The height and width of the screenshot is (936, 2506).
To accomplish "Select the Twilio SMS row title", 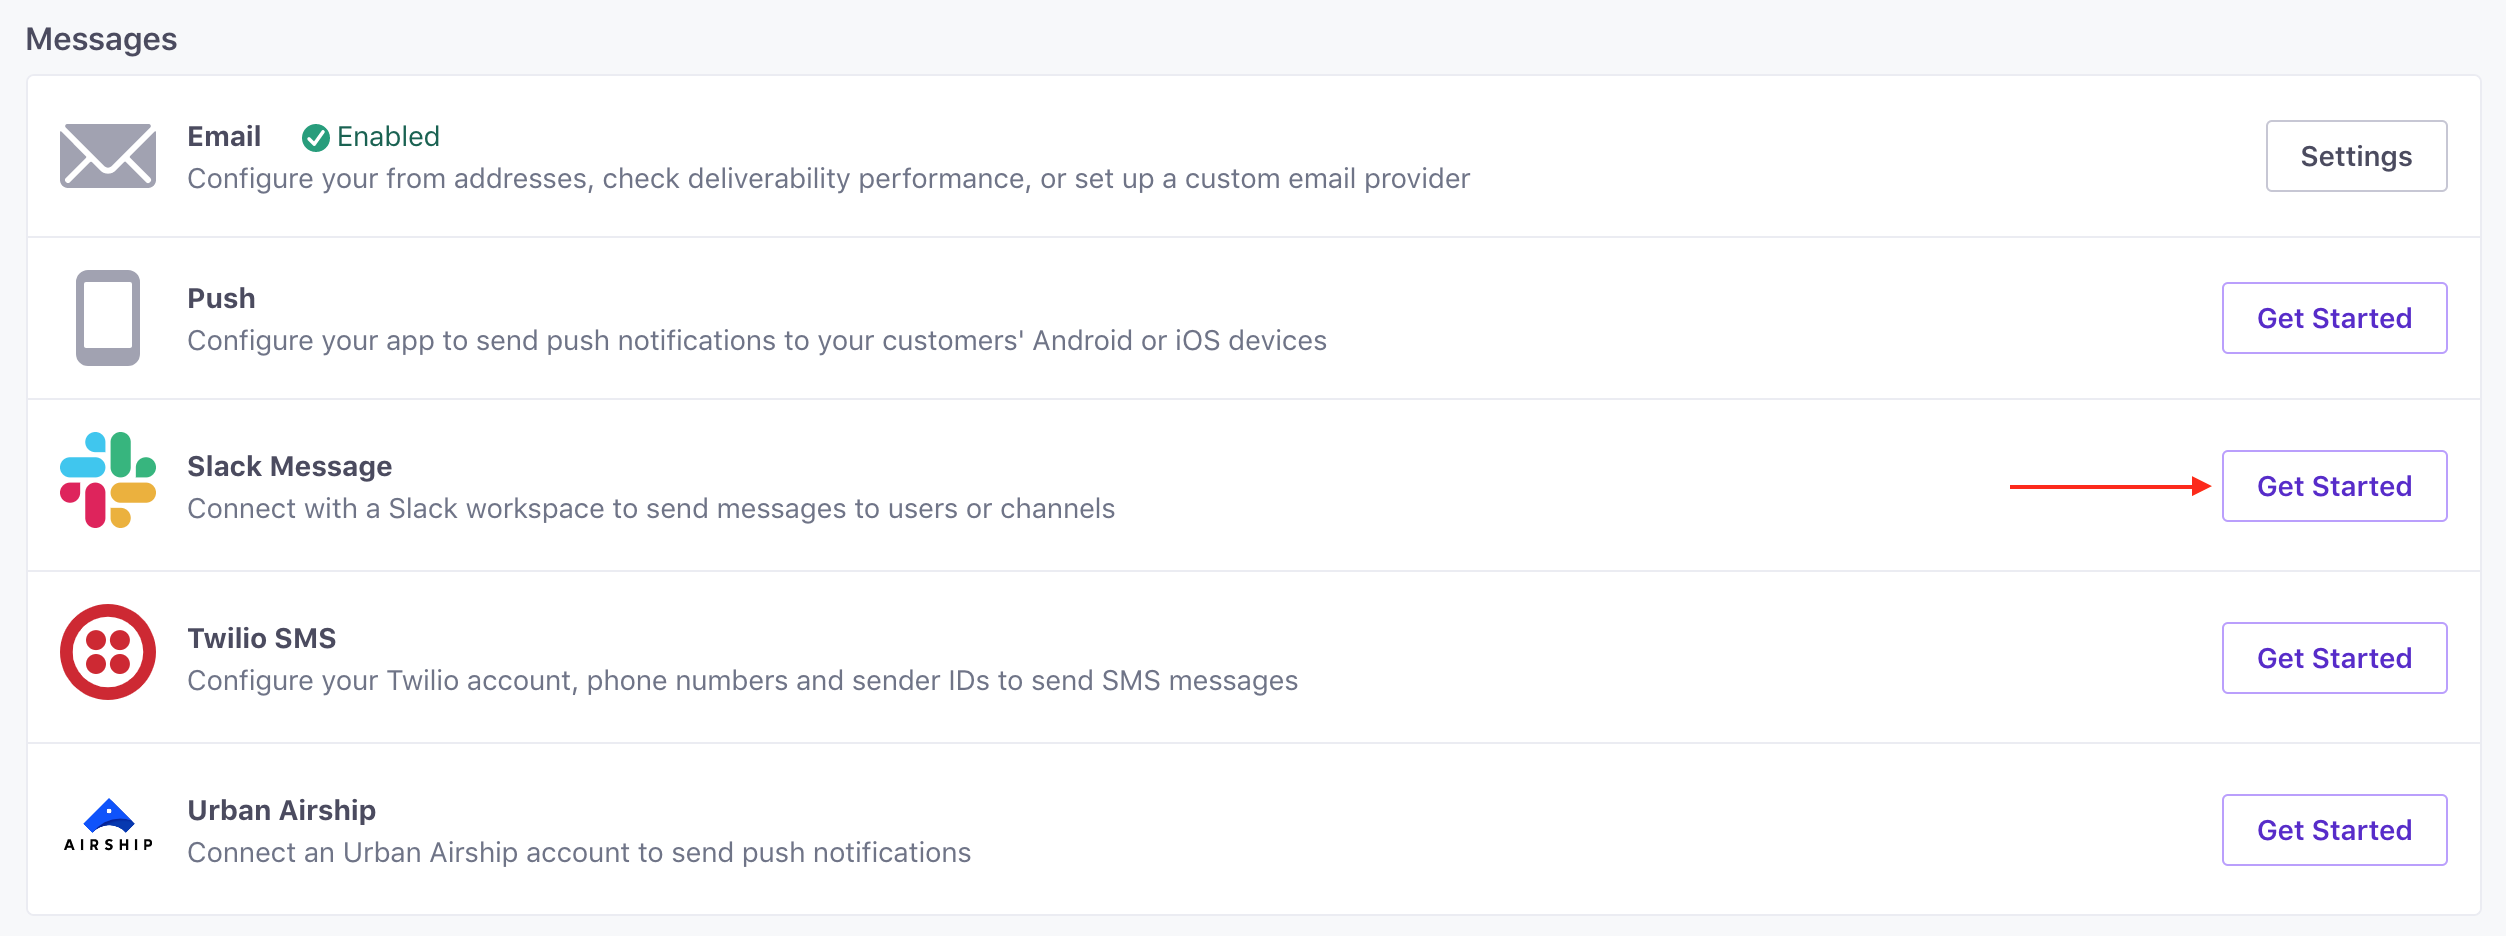I will coord(261,639).
